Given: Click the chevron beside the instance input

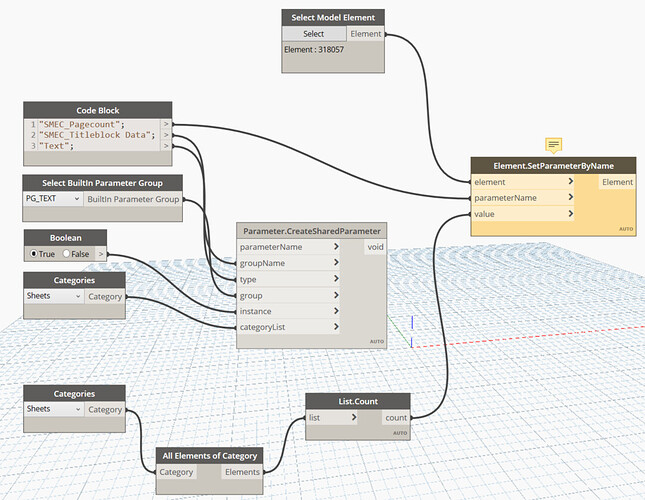Looking at the screenshot, I should click(336, 311).
